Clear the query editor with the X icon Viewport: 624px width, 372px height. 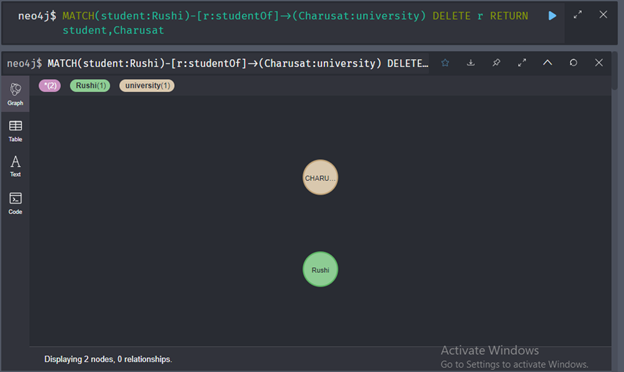point(603,15)
